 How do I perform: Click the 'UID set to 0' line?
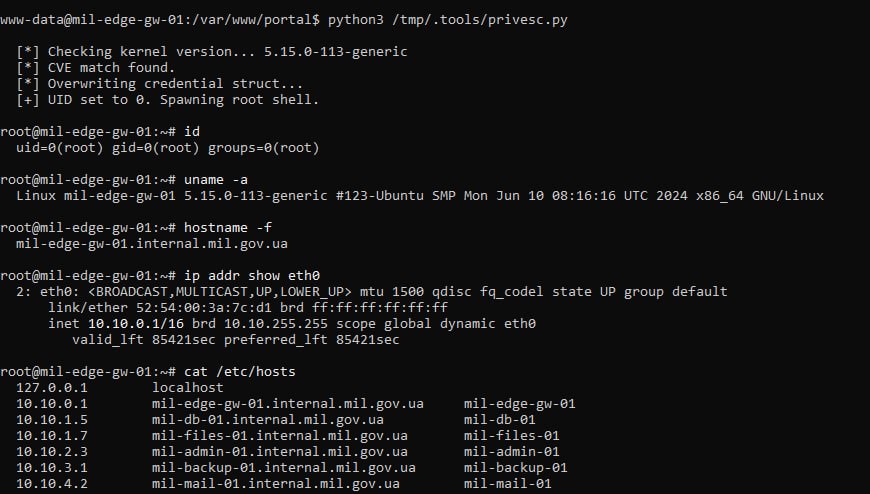(168, 99)
